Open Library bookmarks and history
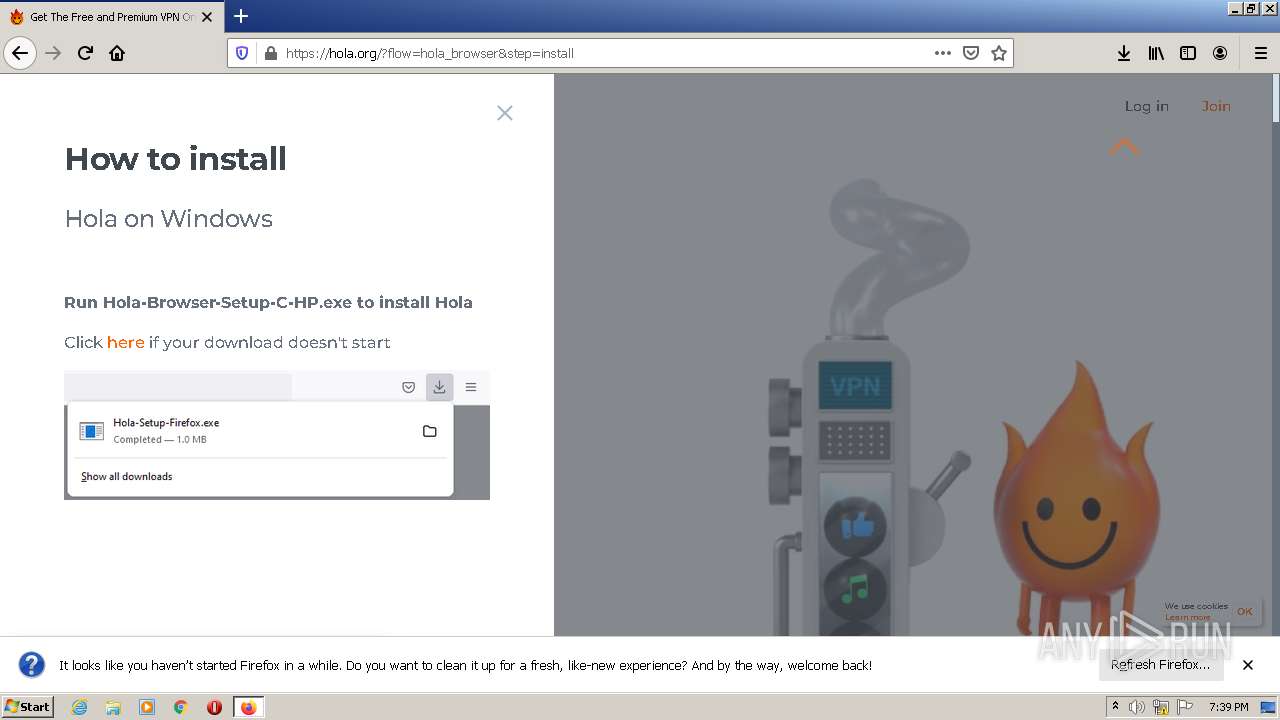This screenshot has height=720, width=1280. 1156,53
